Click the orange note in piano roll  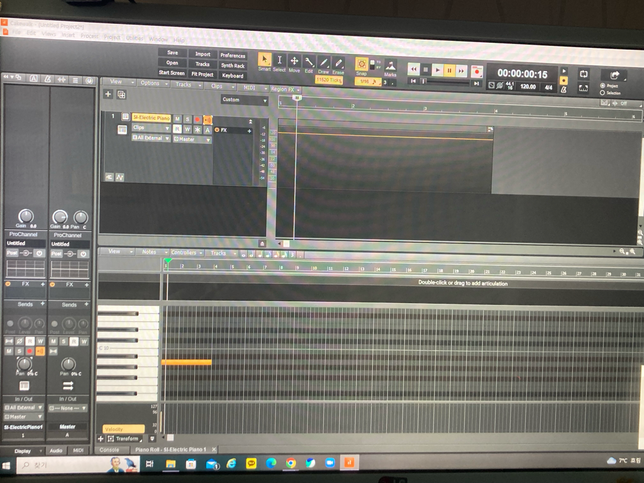point(186,362)
